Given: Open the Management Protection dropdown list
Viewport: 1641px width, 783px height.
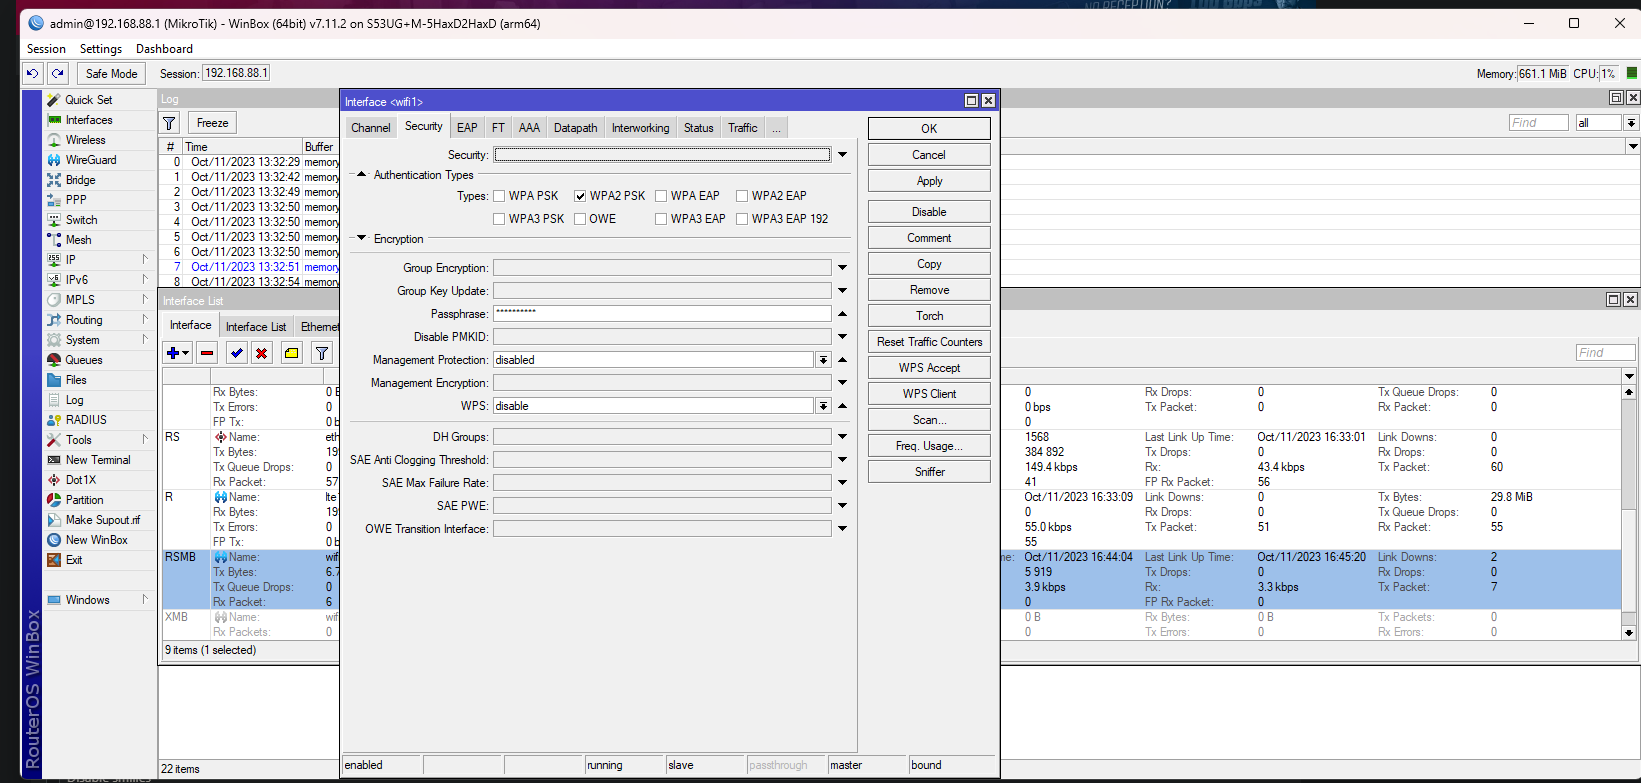Looking at the screenshot, I should [823, 360].
